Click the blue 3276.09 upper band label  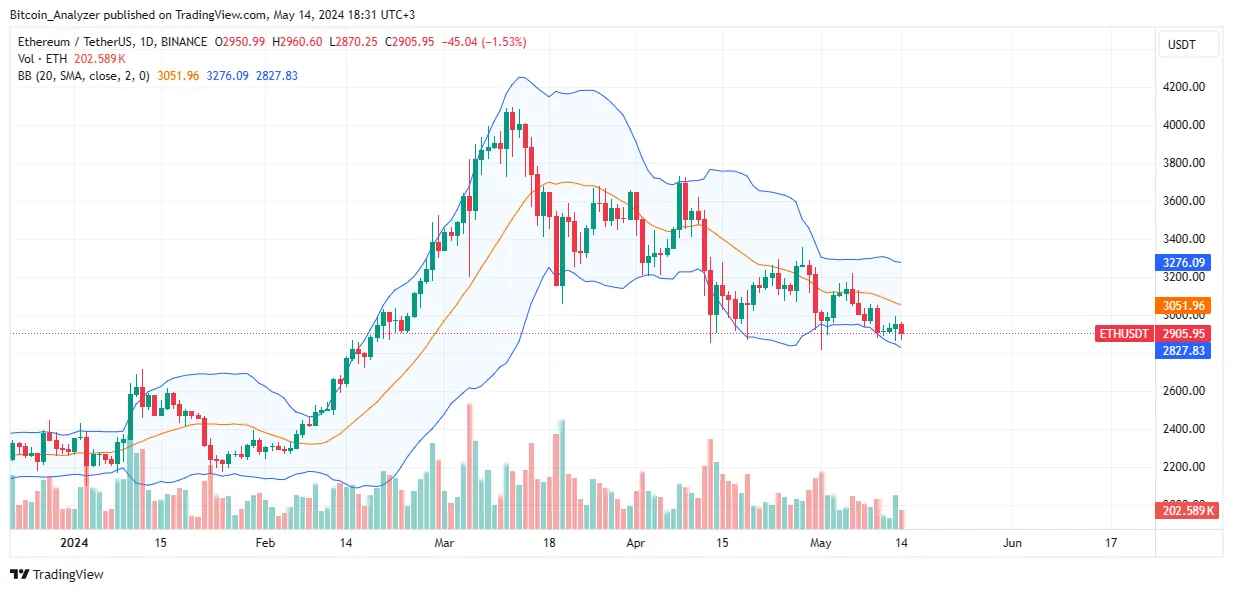click(x=1183, y=263)
